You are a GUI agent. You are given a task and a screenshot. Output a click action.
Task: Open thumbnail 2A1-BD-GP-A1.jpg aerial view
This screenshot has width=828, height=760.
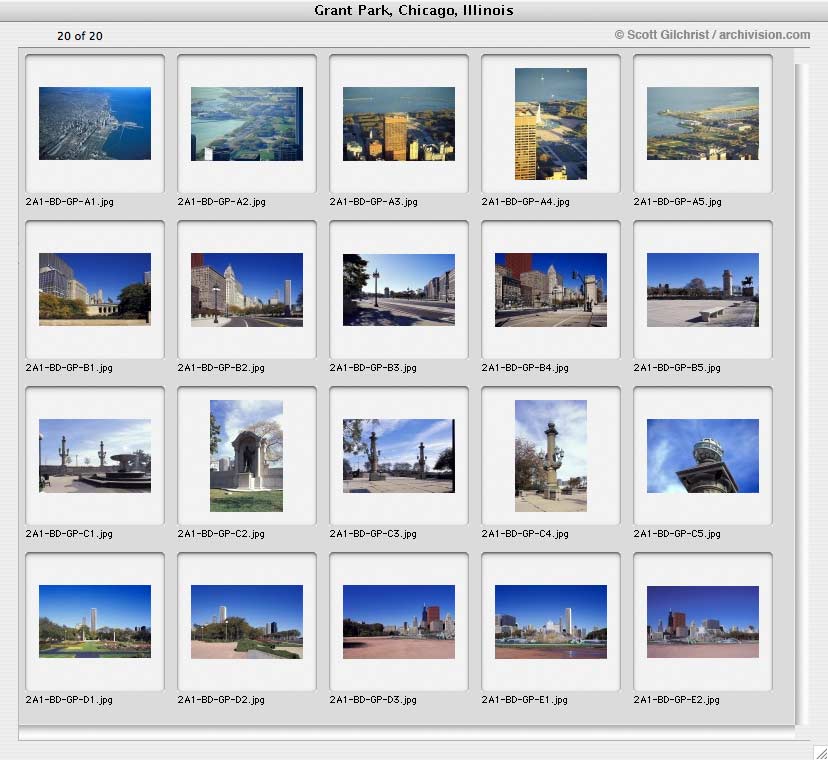(95, 124)
